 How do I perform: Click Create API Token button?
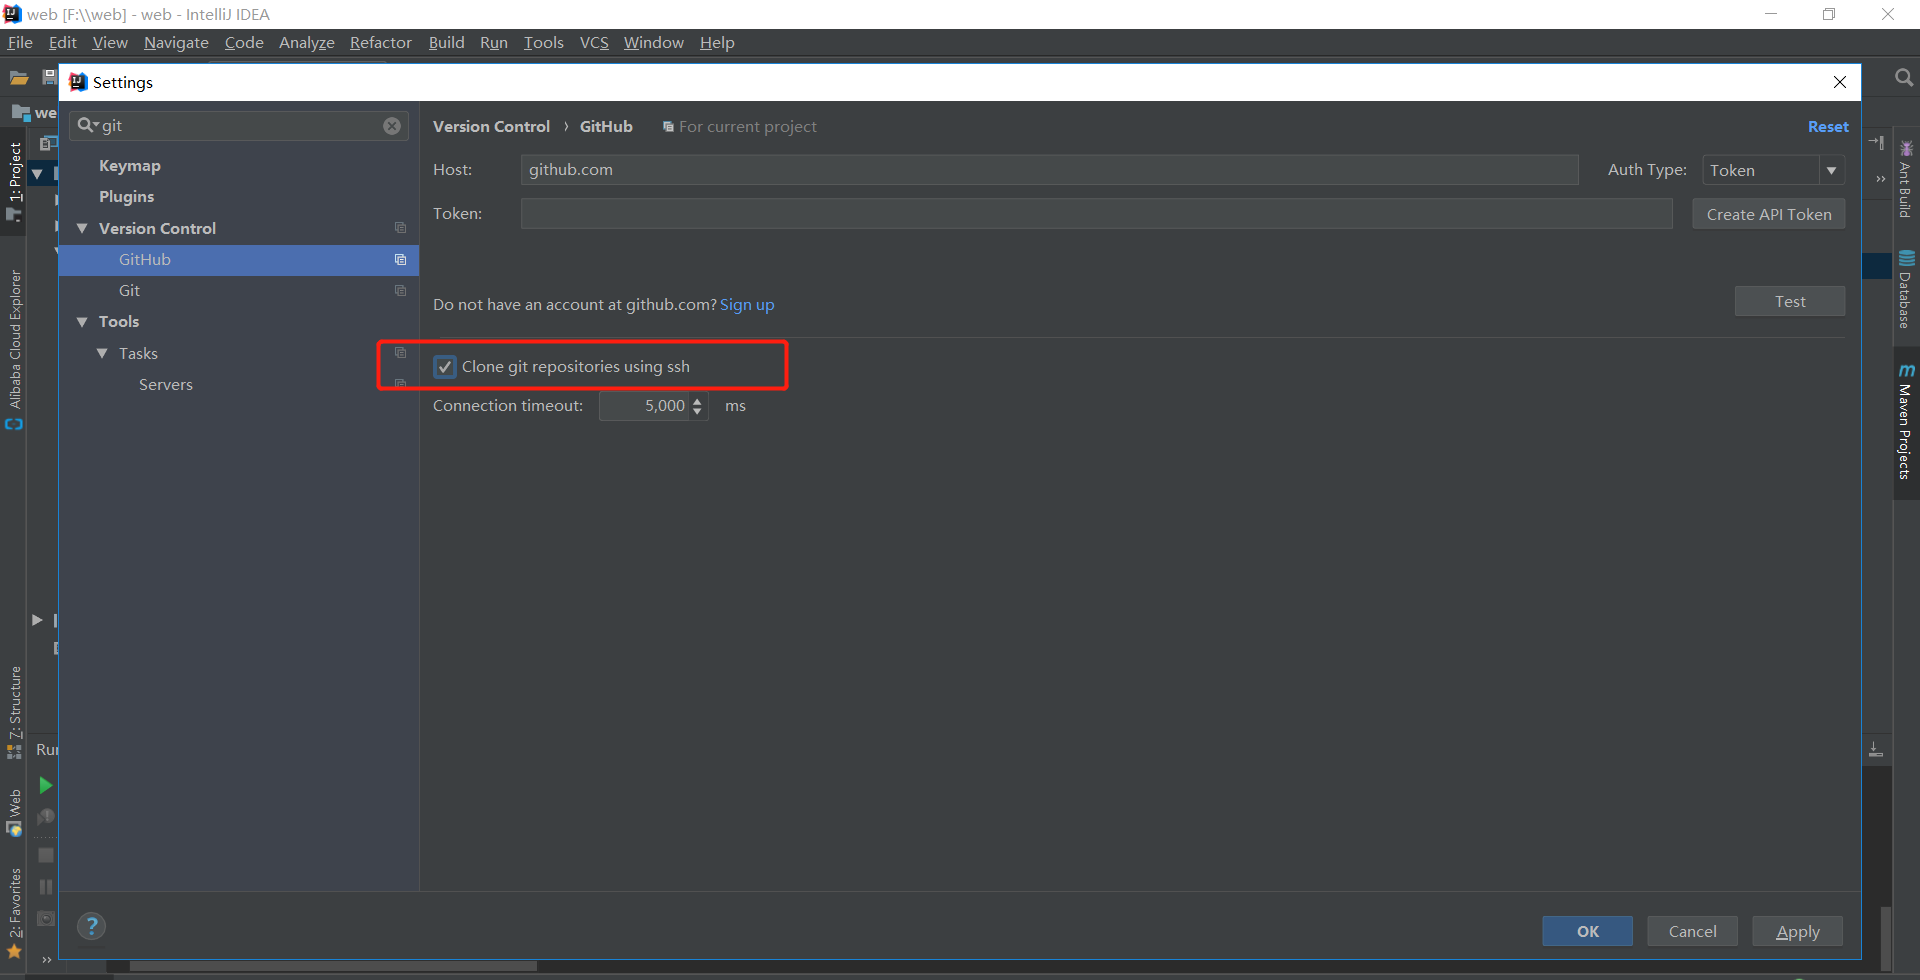pyautogui.click(x=1769, y=214)
